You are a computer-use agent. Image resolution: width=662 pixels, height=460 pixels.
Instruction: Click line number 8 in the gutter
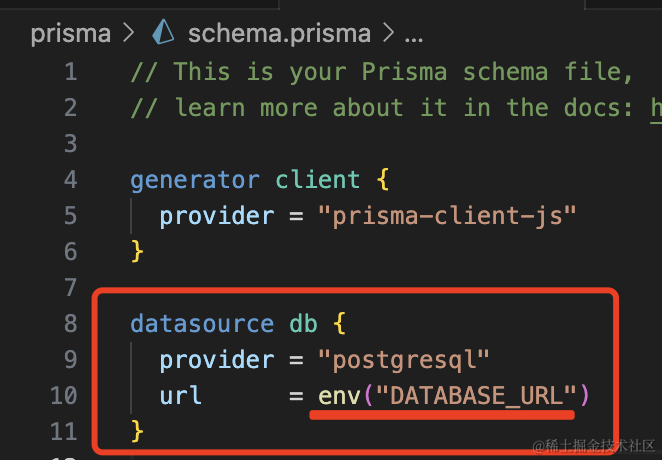[69, 324]
